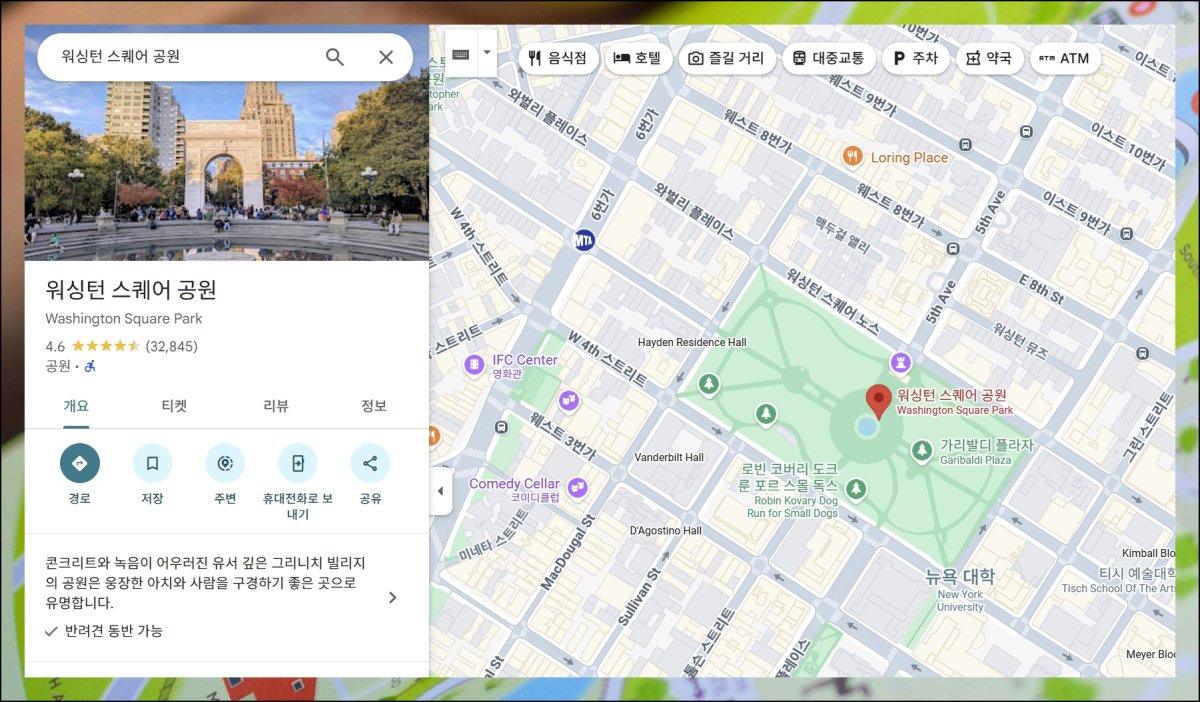Click the MTA subway station marker
The width and height of the screenshot is (1200, 702).
[584, 240]
